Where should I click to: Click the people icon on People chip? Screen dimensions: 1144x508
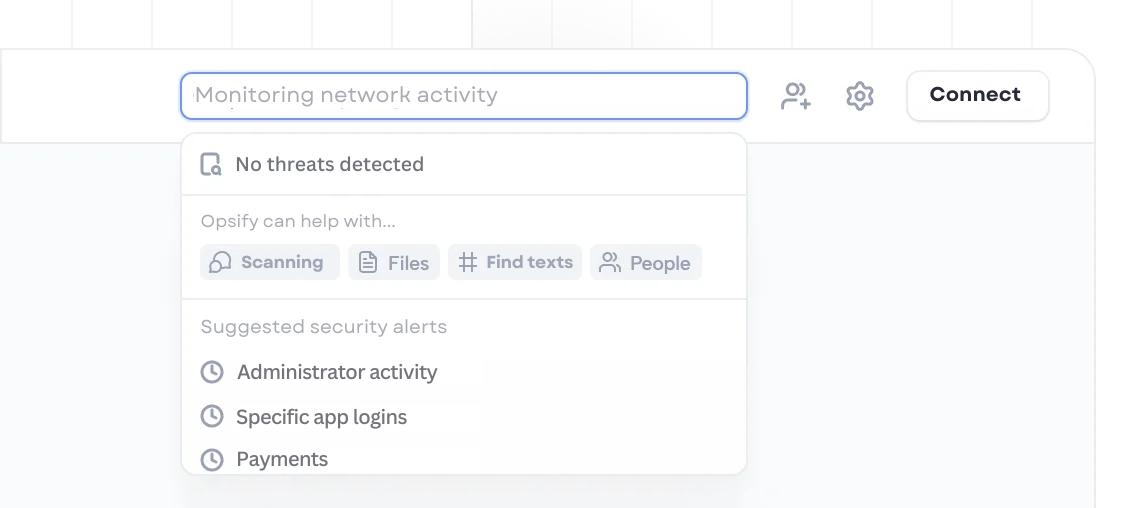coord(609,263)
